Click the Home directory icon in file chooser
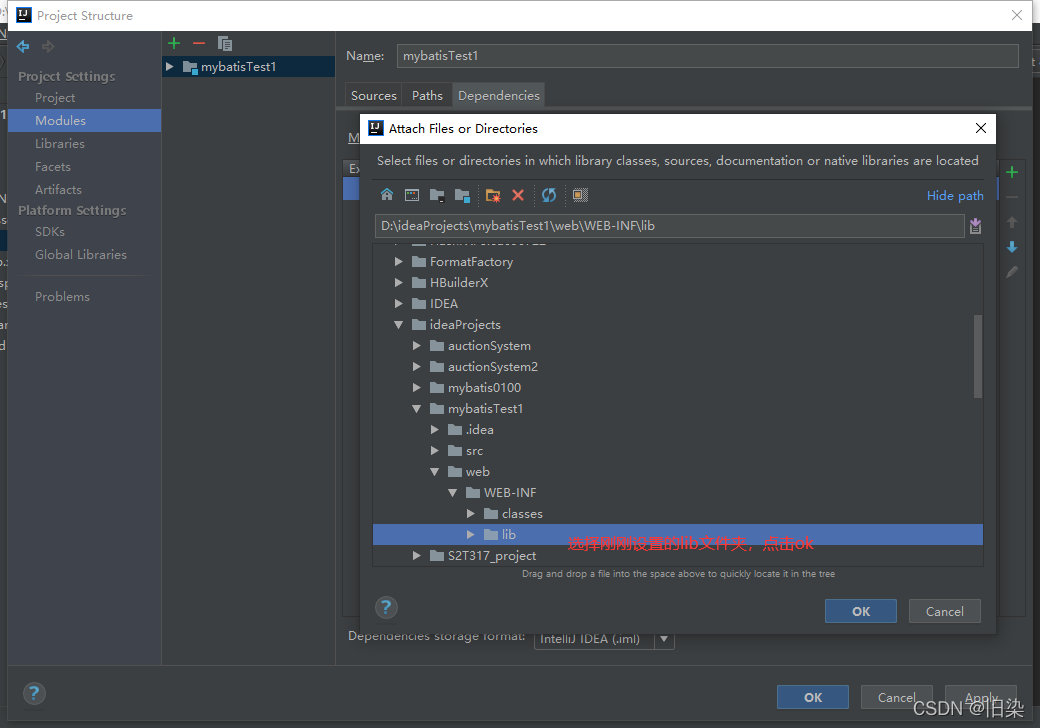1040x728 pixels. click(x=387, y=195)
